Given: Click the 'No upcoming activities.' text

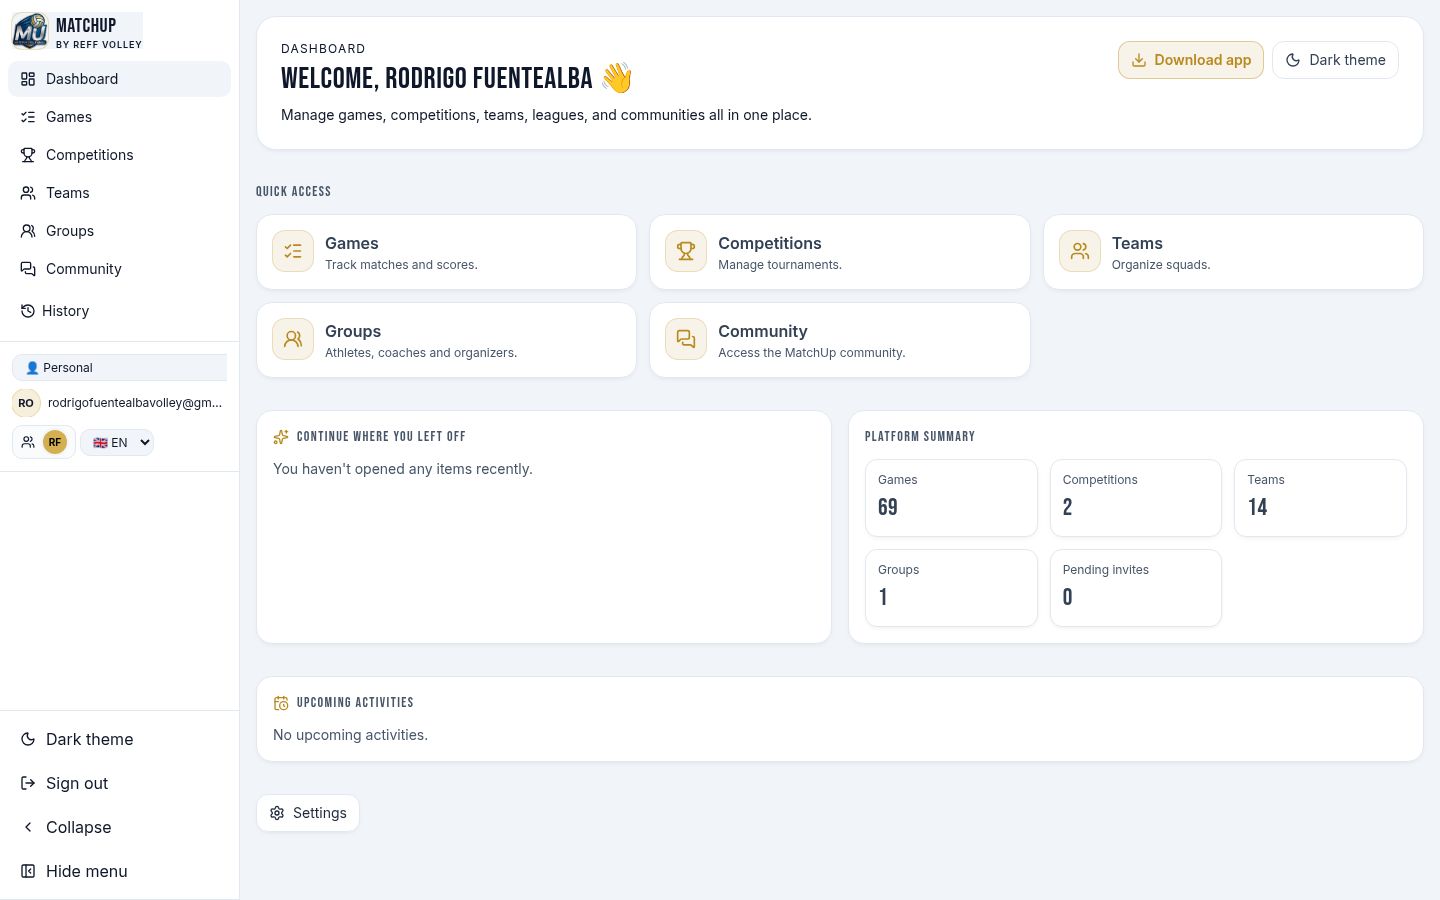Looking at the screenshot, I should pyautogui.click(x=350, y=735).
